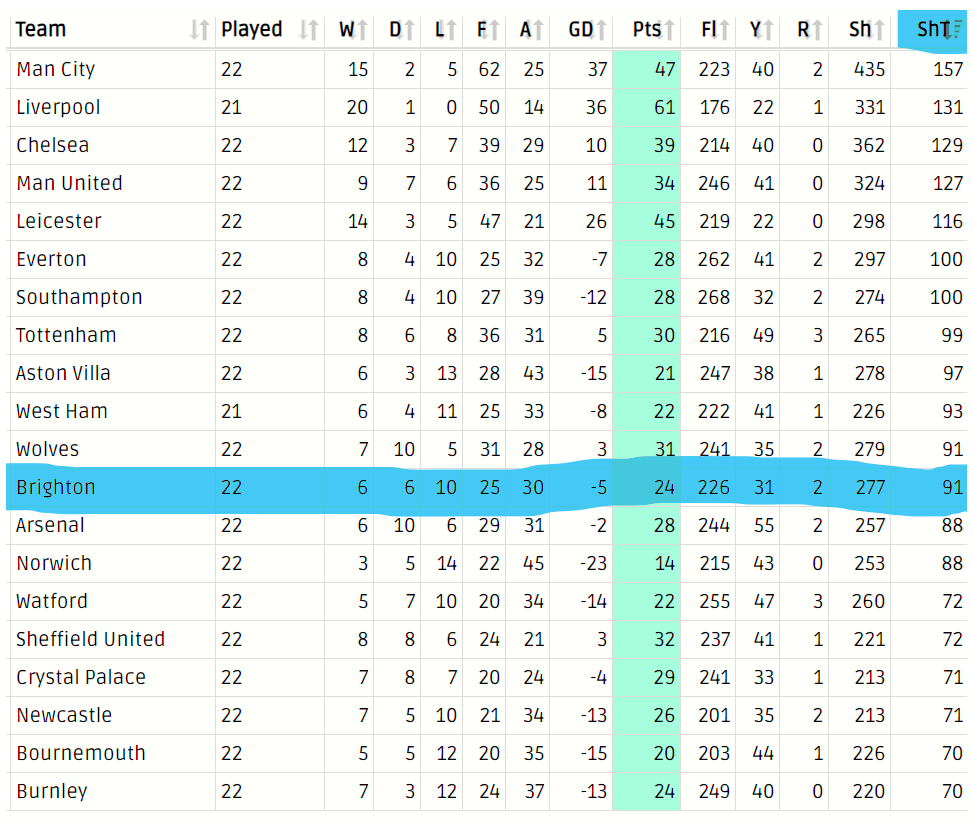Sort by fouls using Fl arrow
The width and height of the screenshot is (973, 825).
724,30
